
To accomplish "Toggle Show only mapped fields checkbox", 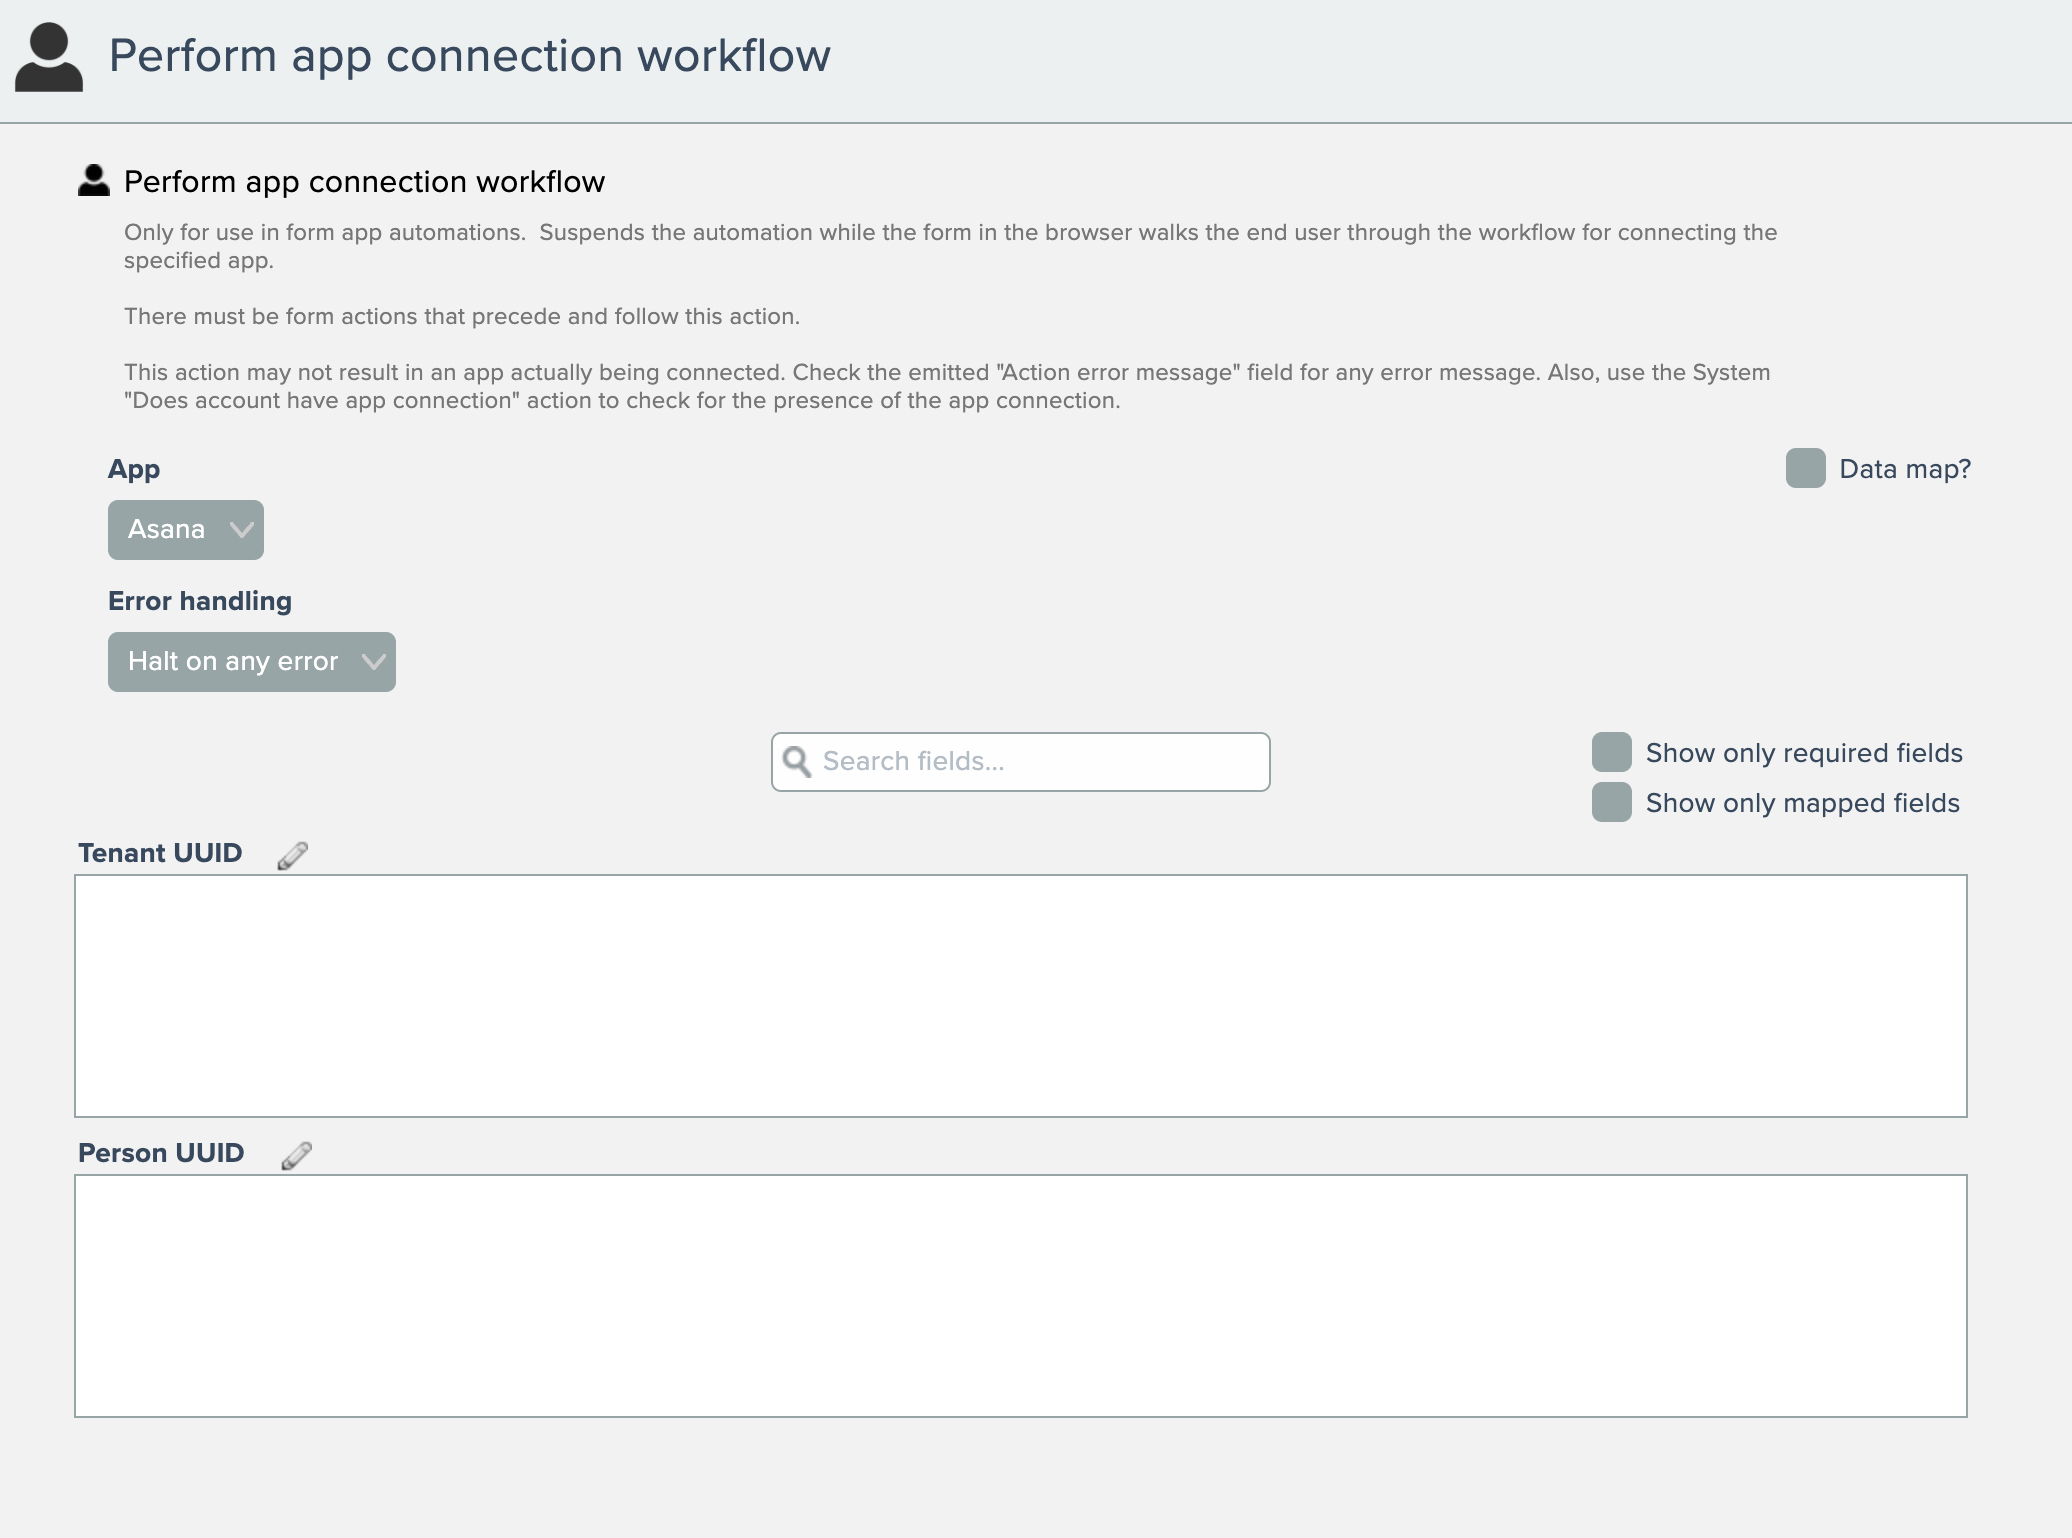I will click(1611, 803).
